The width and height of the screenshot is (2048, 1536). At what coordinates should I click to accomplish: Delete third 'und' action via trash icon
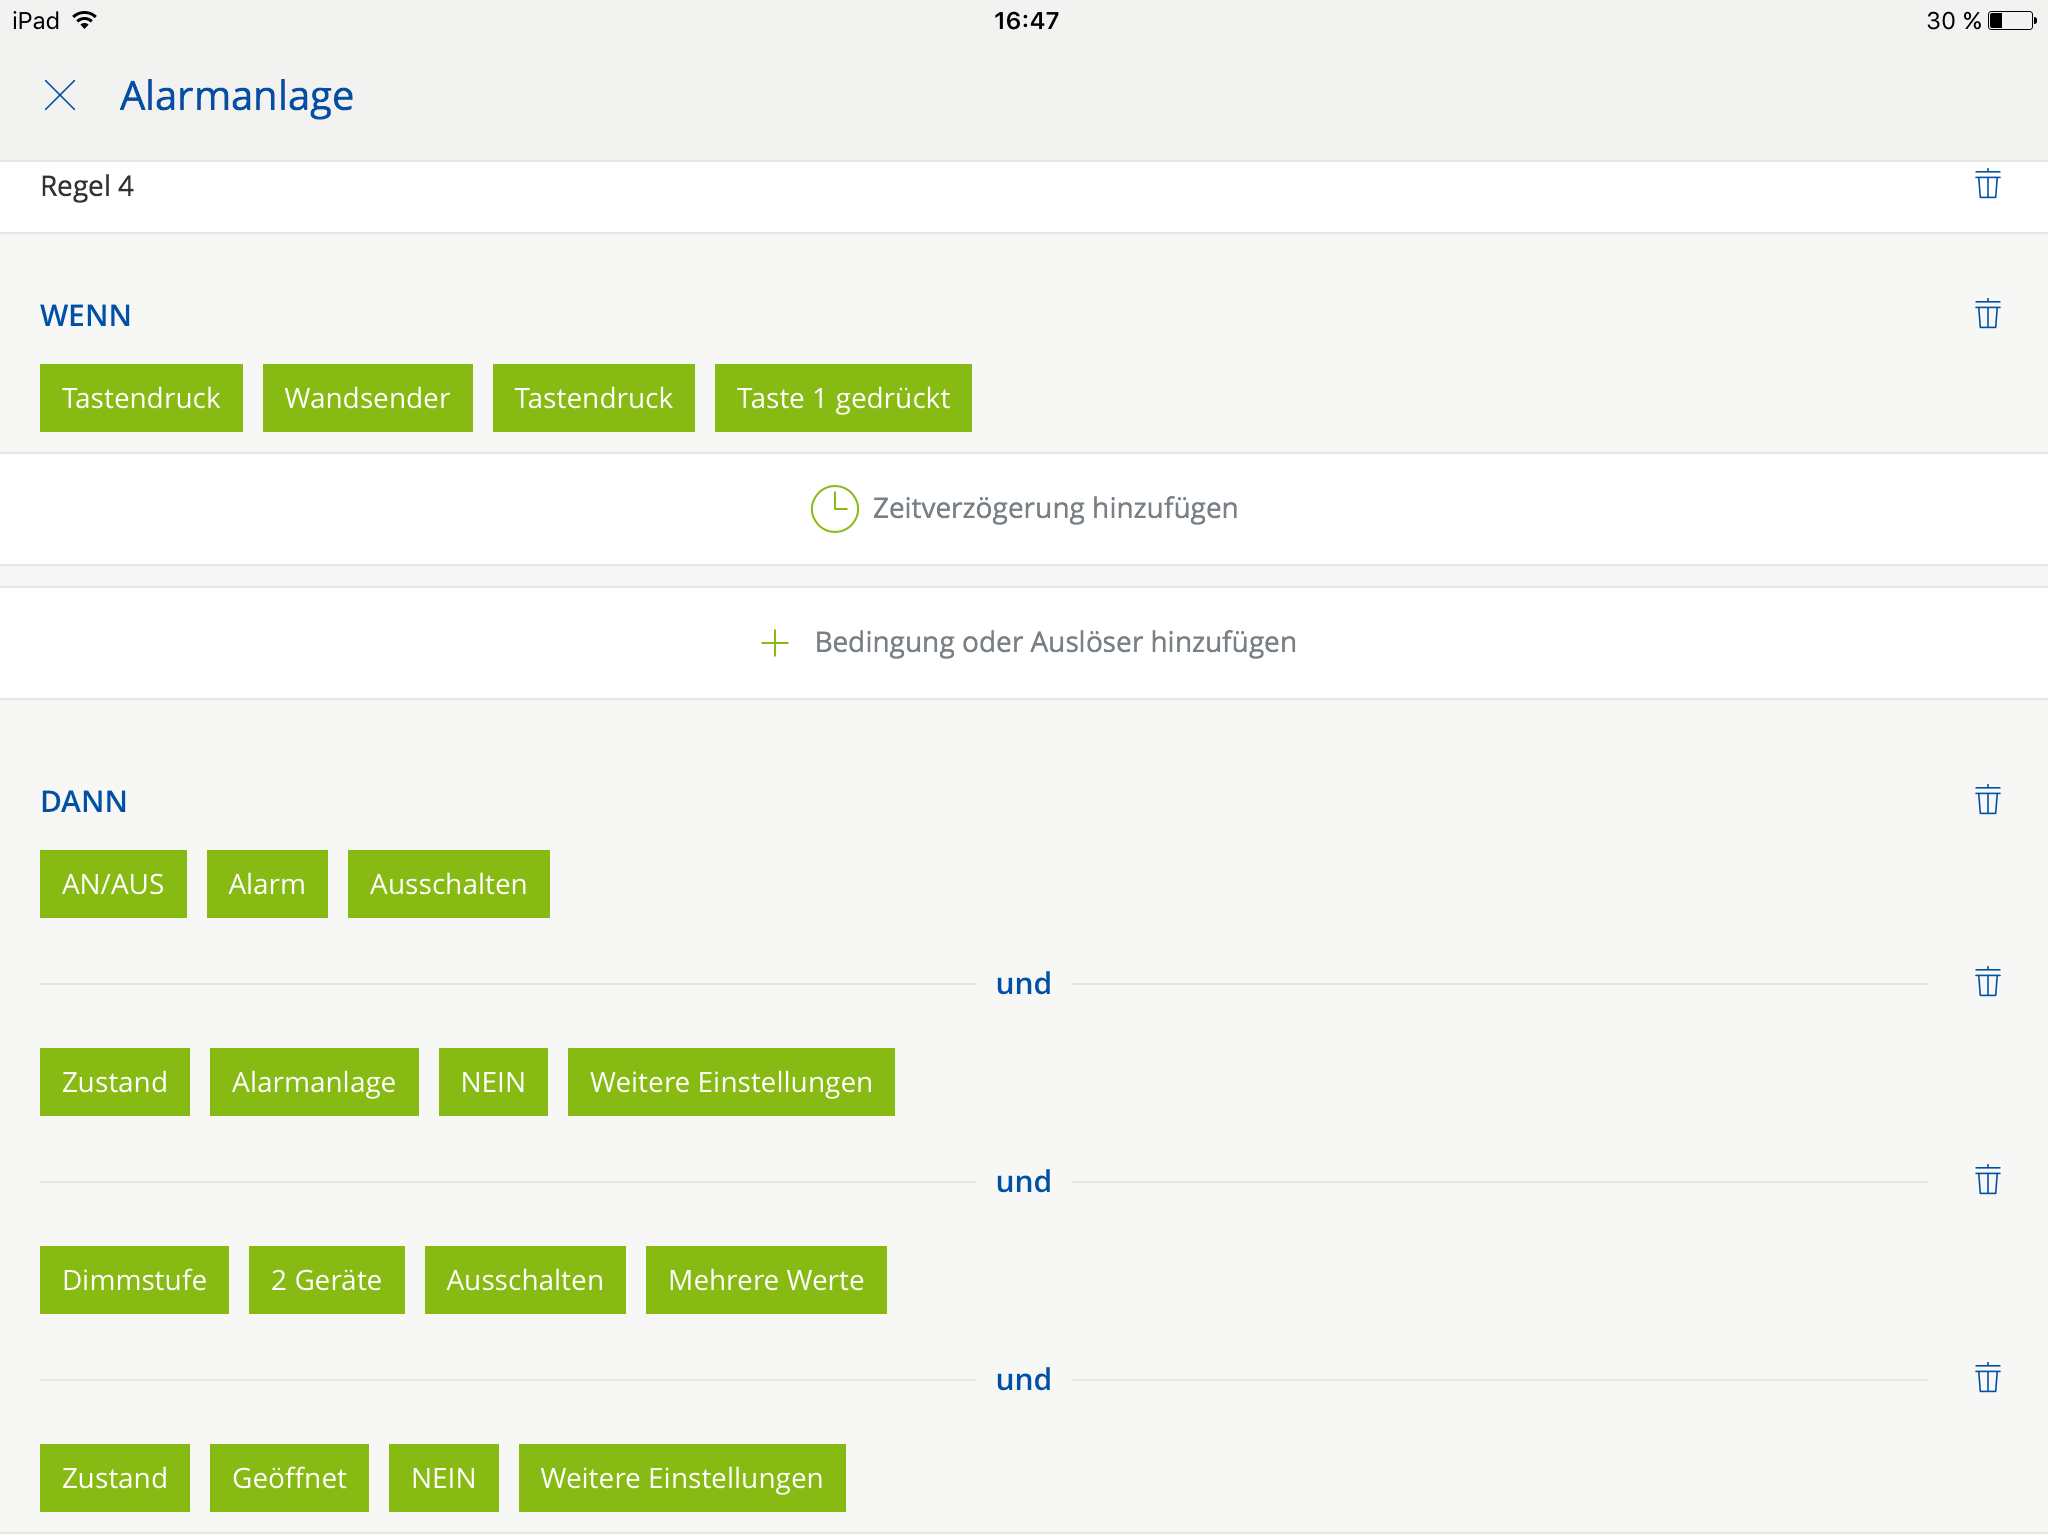[1987, 1379]
